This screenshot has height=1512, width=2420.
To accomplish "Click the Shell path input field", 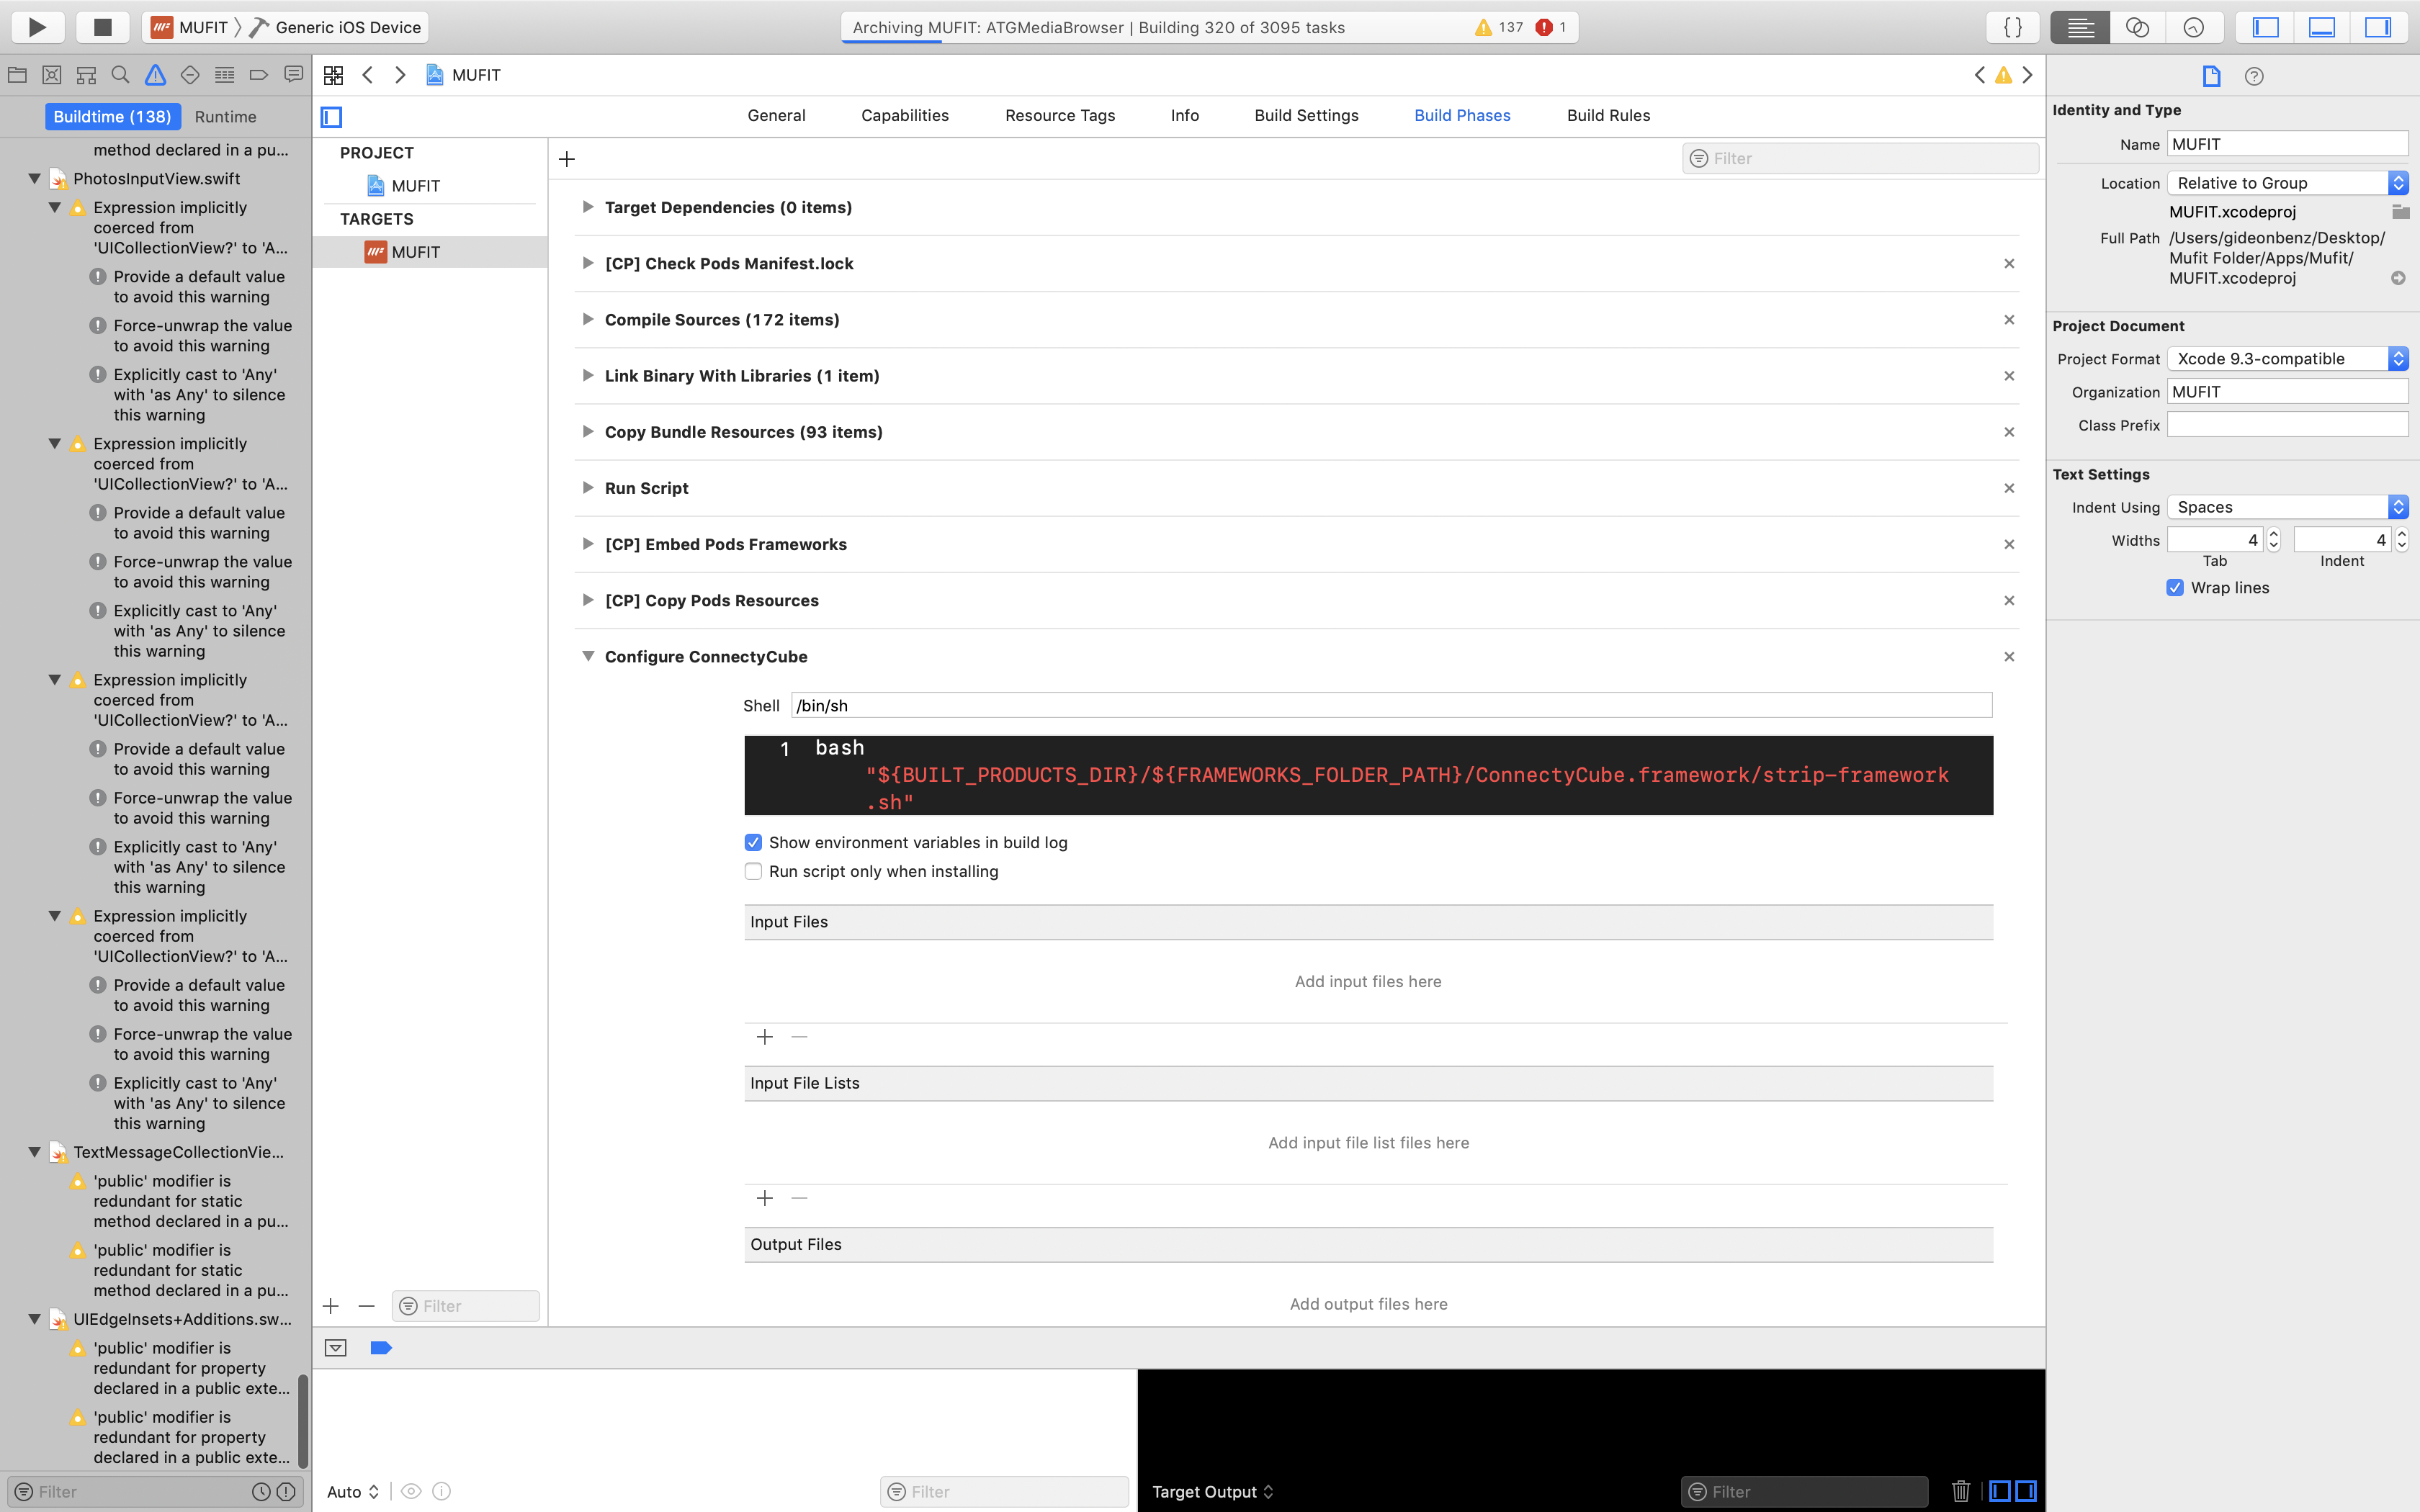I will point(1390,706).
